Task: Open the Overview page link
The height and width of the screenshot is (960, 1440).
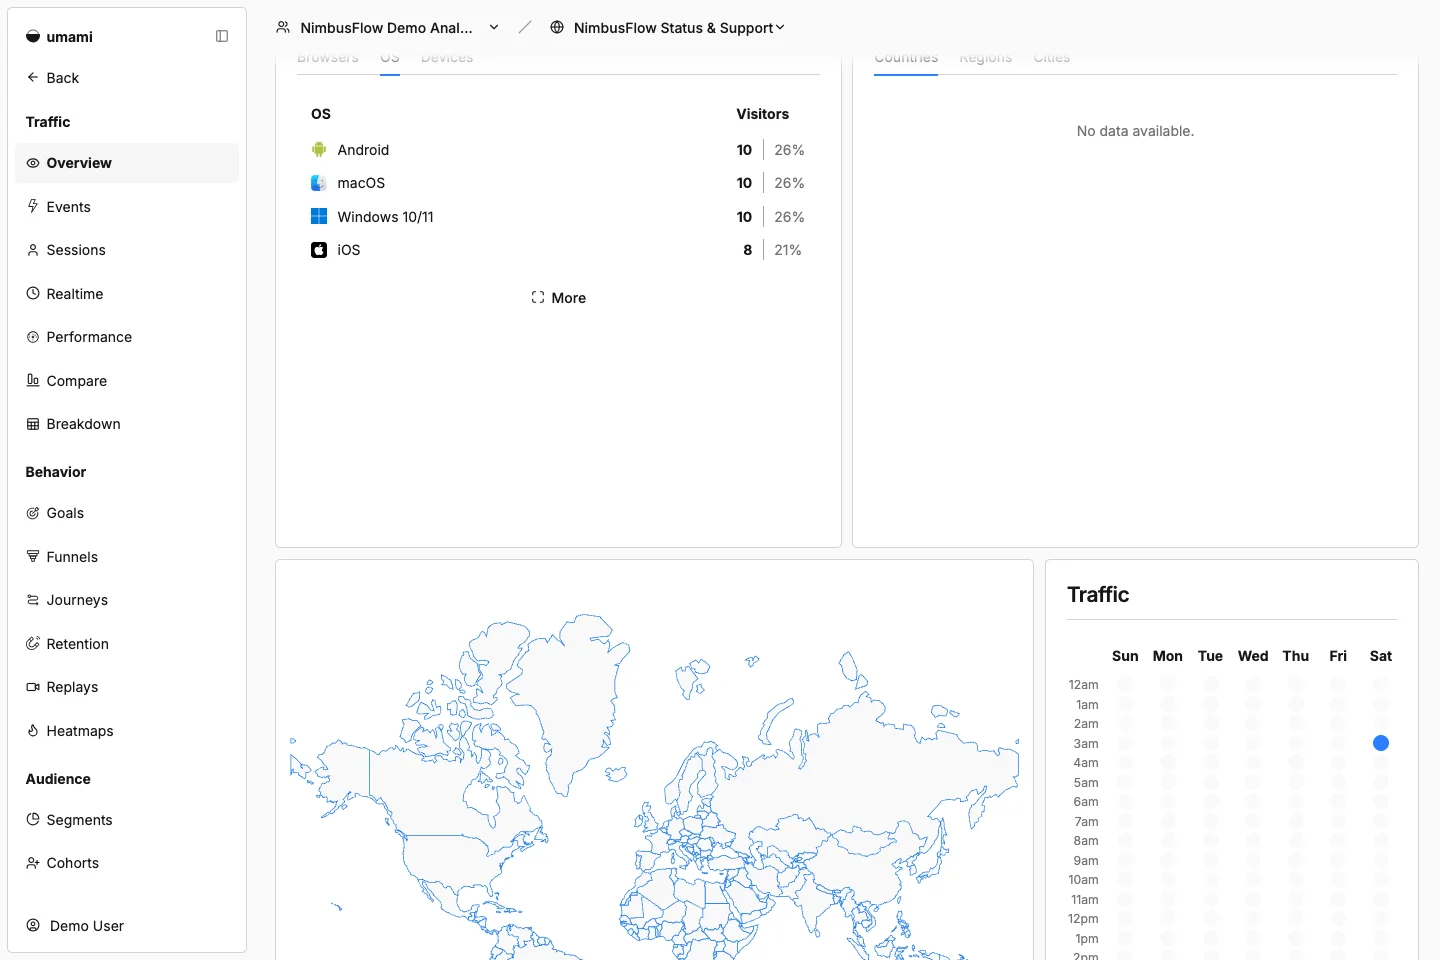Action: click(x=127, y=163)
